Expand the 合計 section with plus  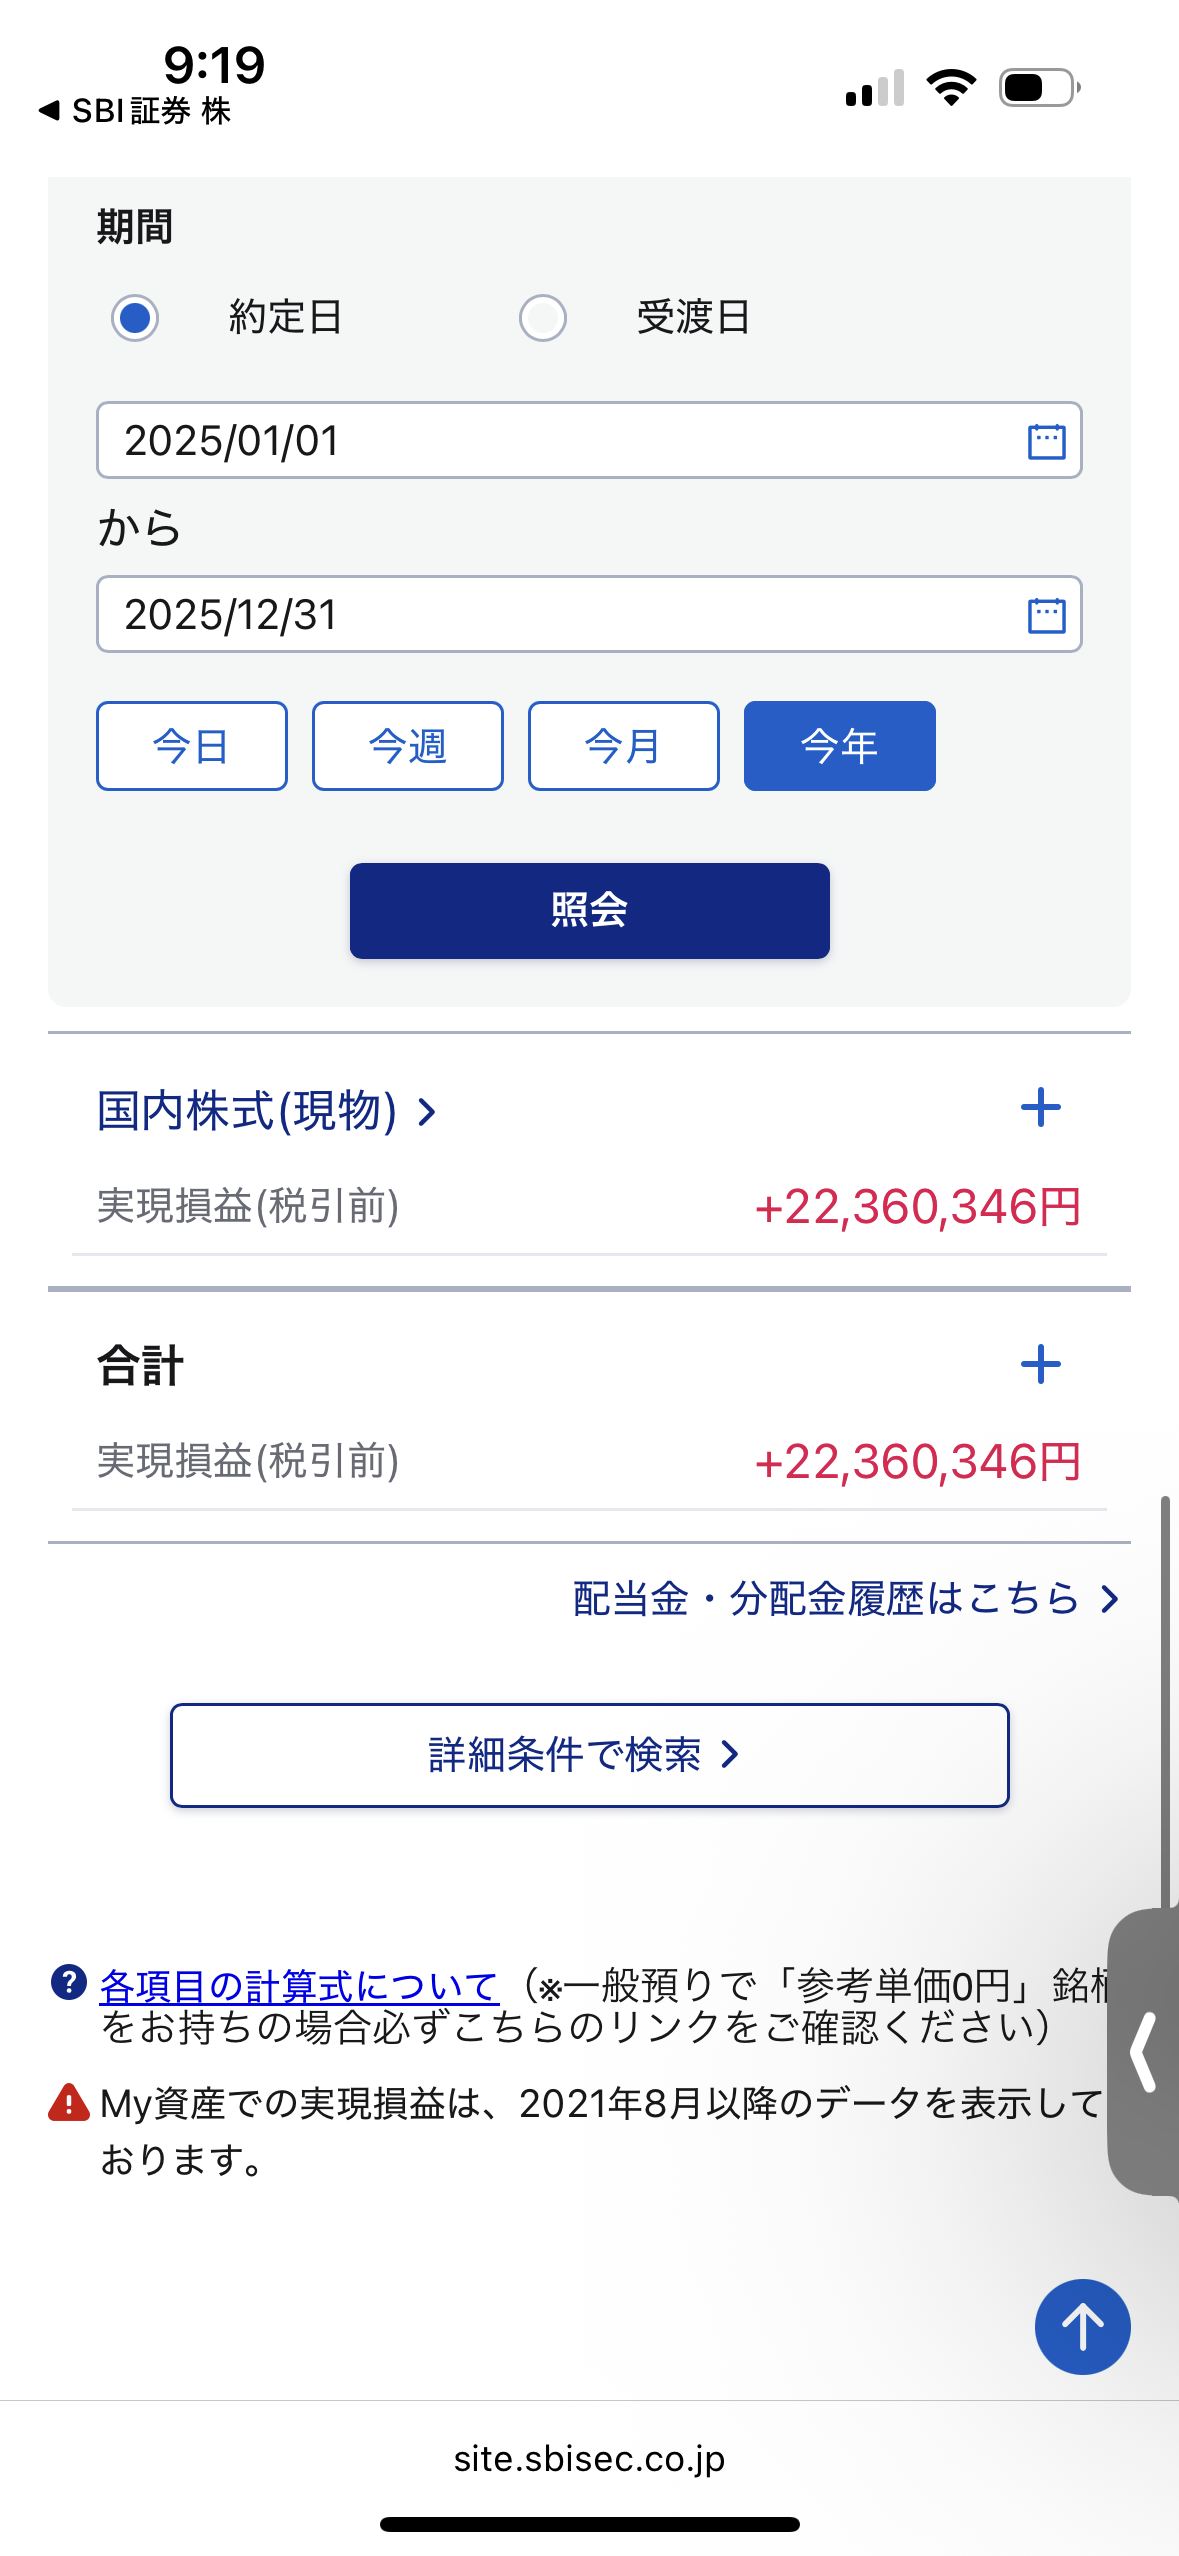pos(1040,1364)
